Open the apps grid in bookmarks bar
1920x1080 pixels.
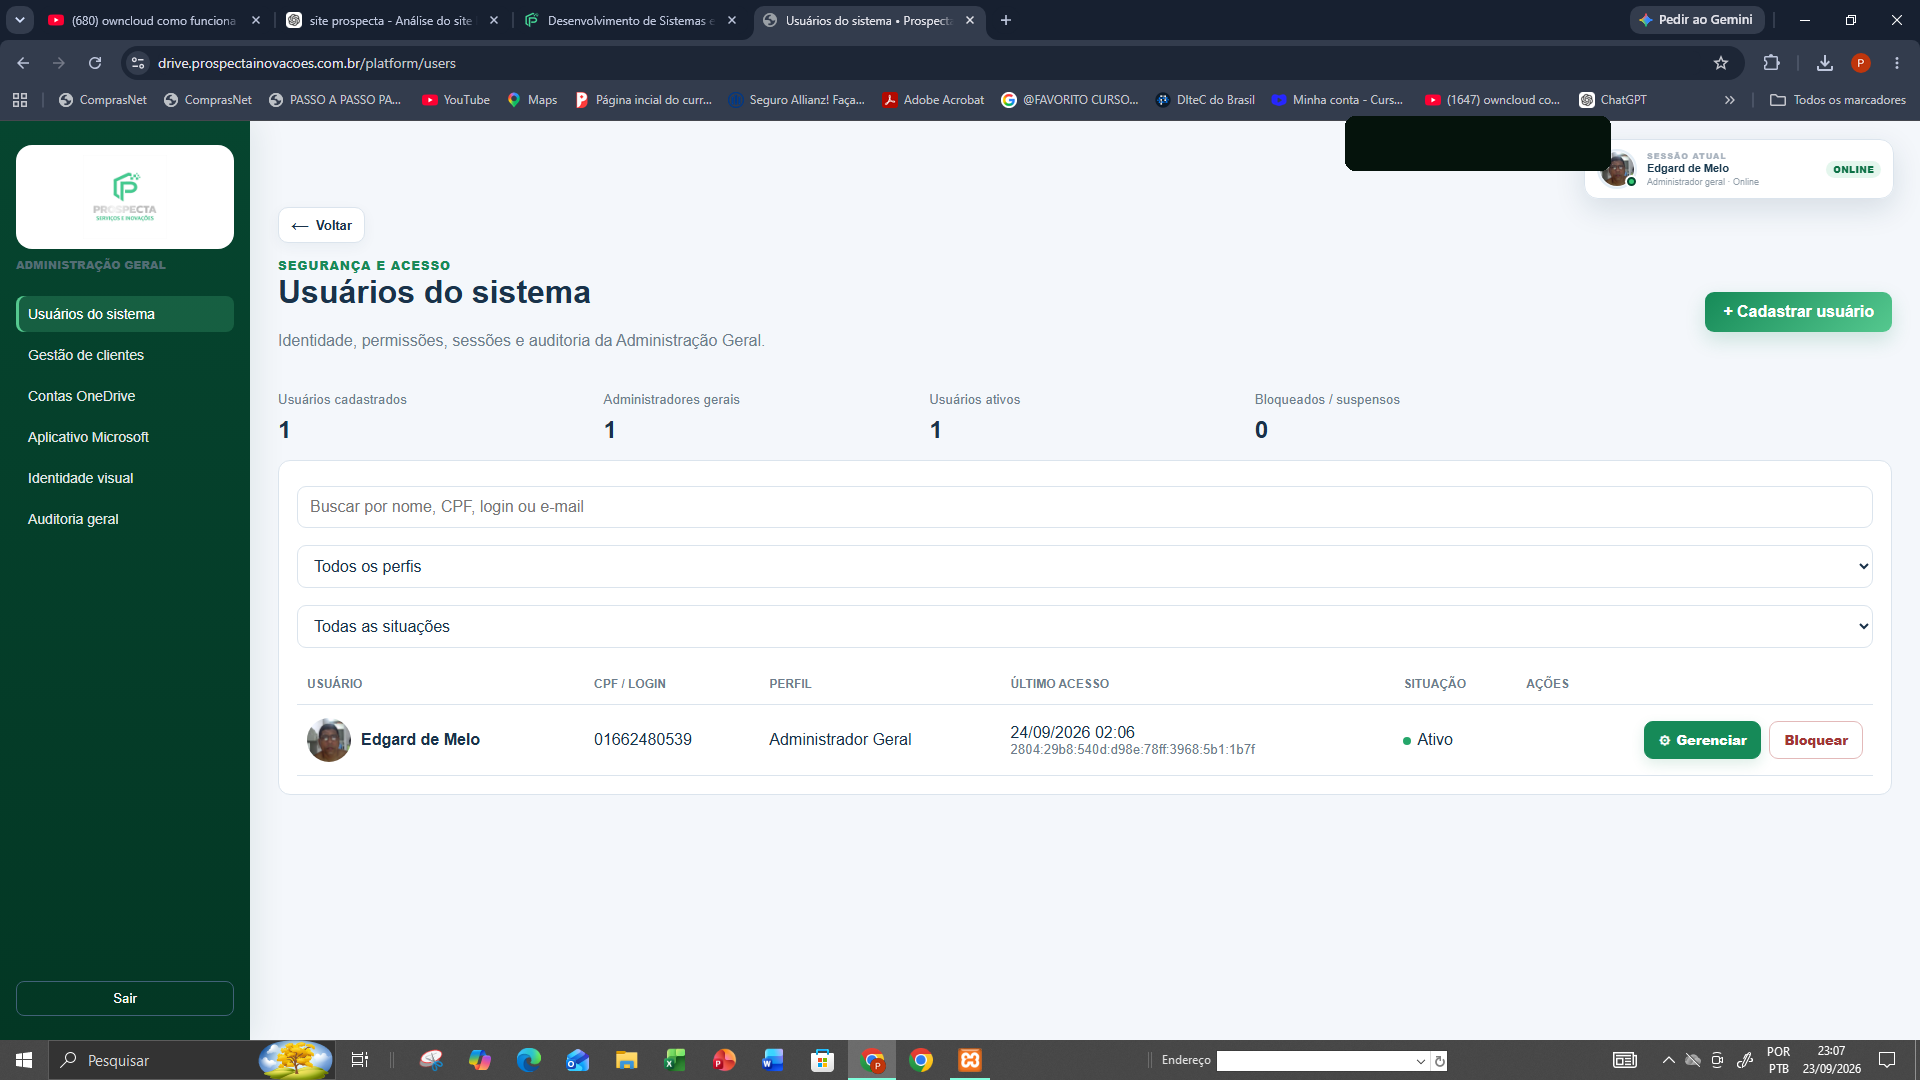point(20,100)
